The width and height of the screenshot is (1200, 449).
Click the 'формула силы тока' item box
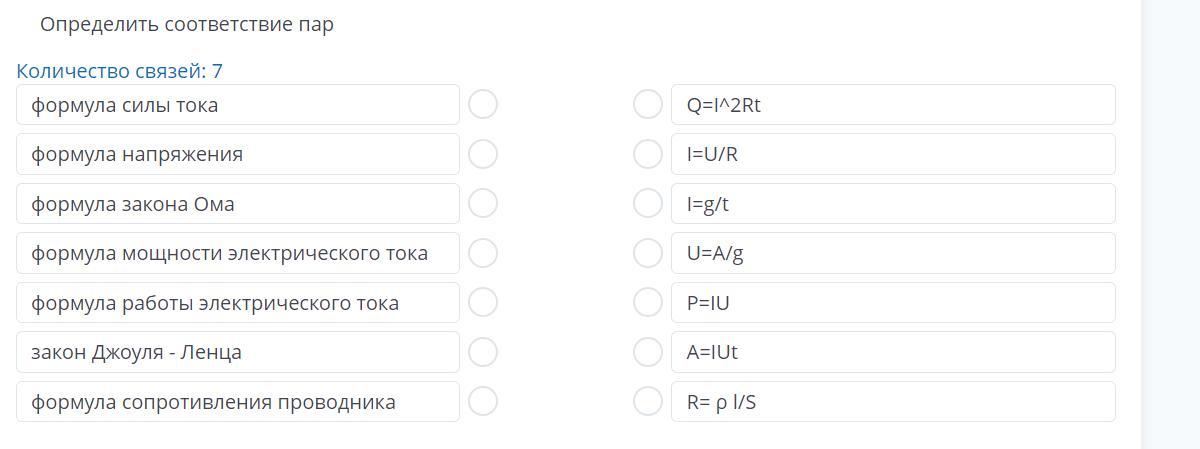click(237, 105)
